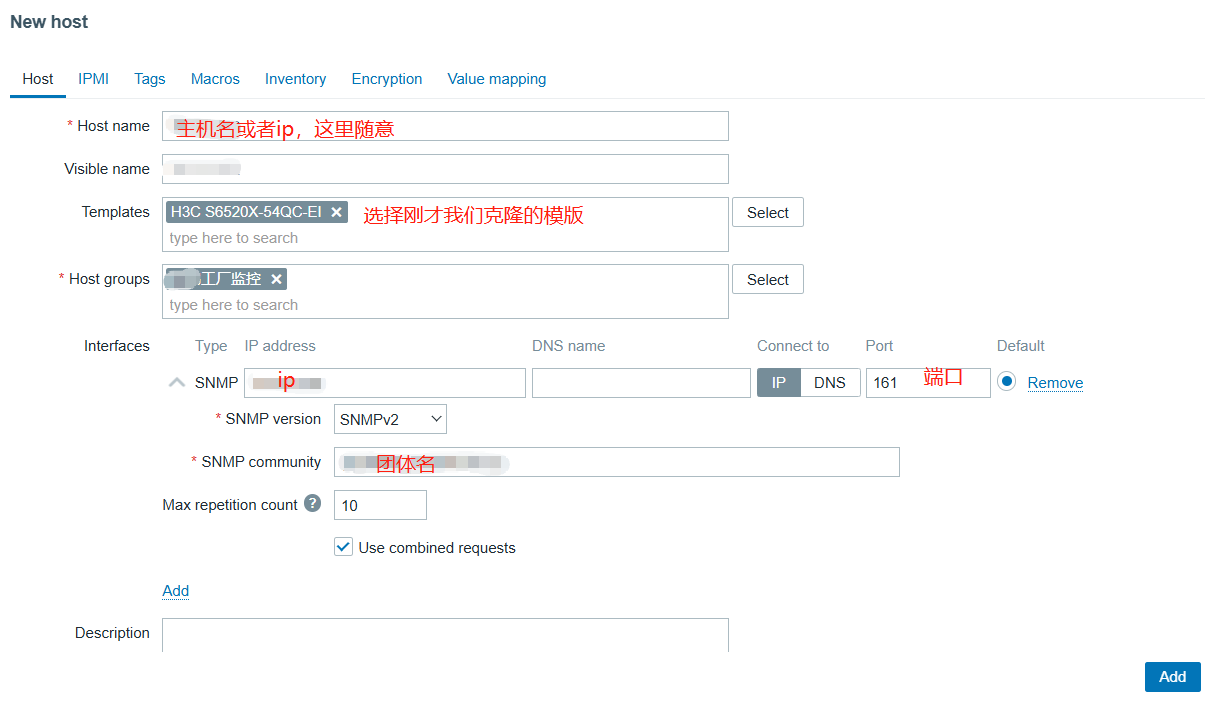Remove the host group tag via x
The height and width of the screenshot is (701, 1205).
276,279
